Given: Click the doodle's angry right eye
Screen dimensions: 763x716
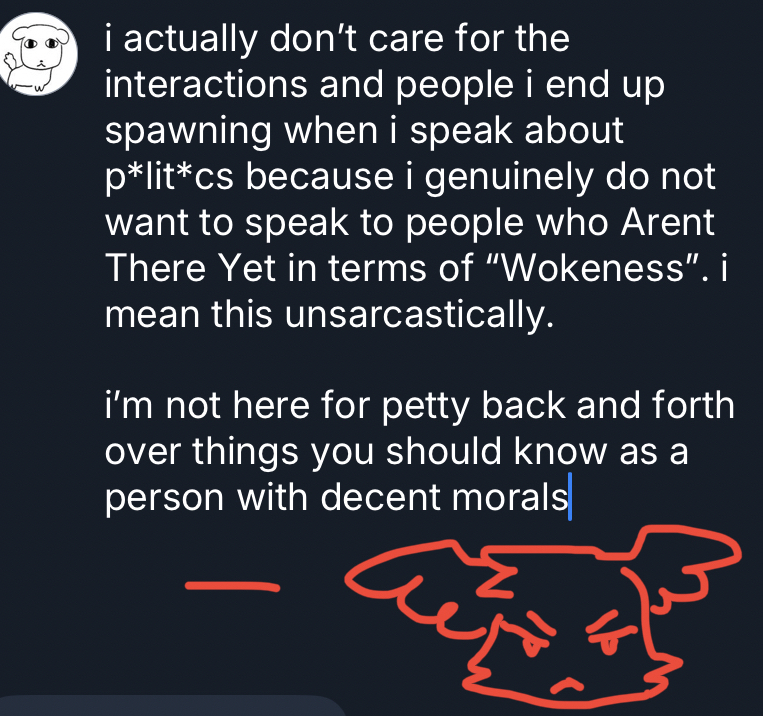Looking at the screenshot, I should coord(607,633).
